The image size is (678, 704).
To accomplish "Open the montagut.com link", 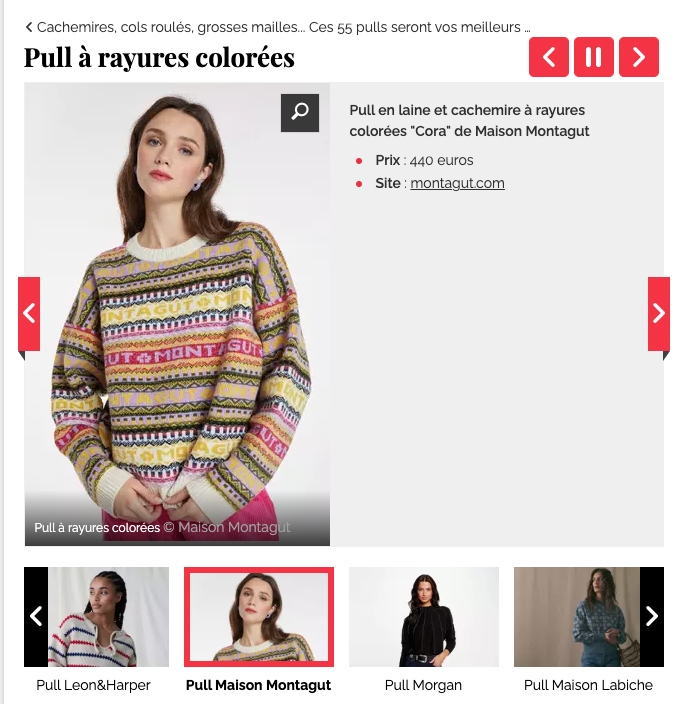I will point(457,183).
